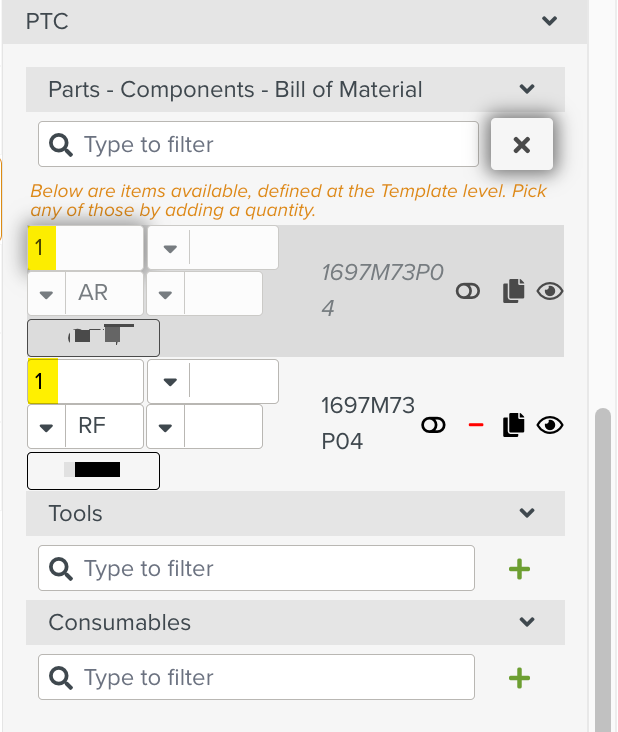The image size is (618, 732).
Task: Remove the RF part with the red minus icon
Action: (x=476, y=425)
